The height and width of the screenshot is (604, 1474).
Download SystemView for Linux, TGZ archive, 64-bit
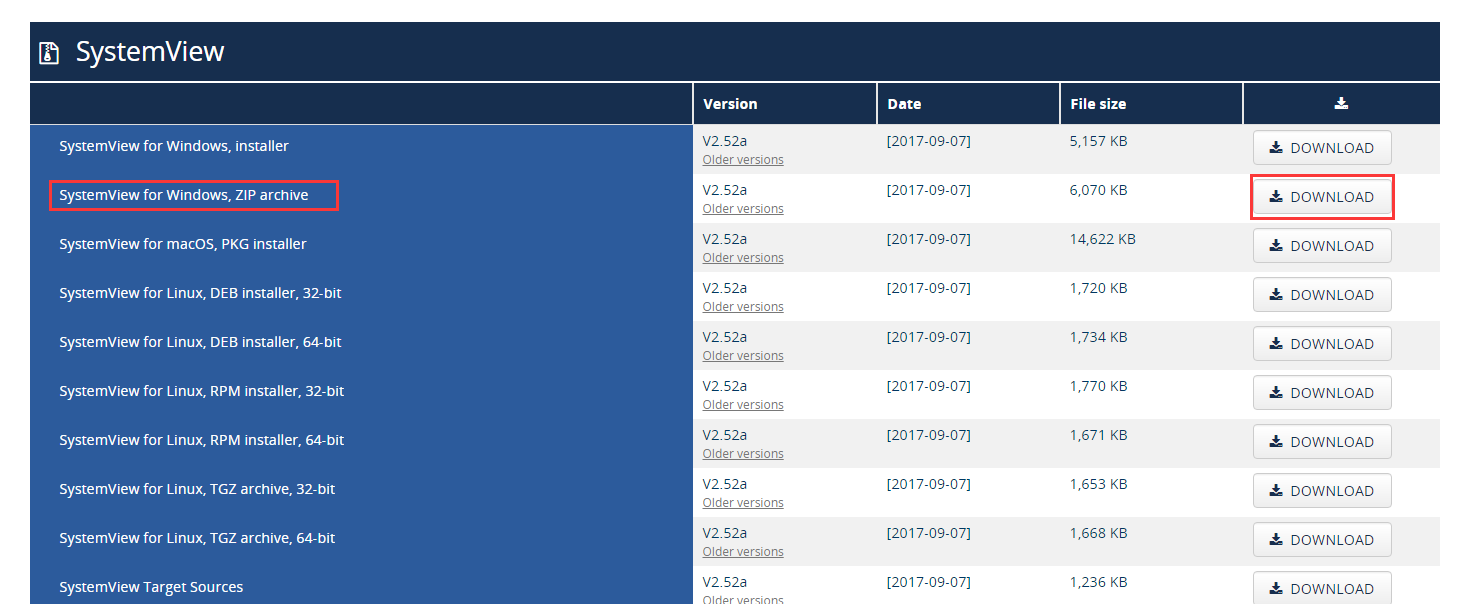(x=1322, y=539)
